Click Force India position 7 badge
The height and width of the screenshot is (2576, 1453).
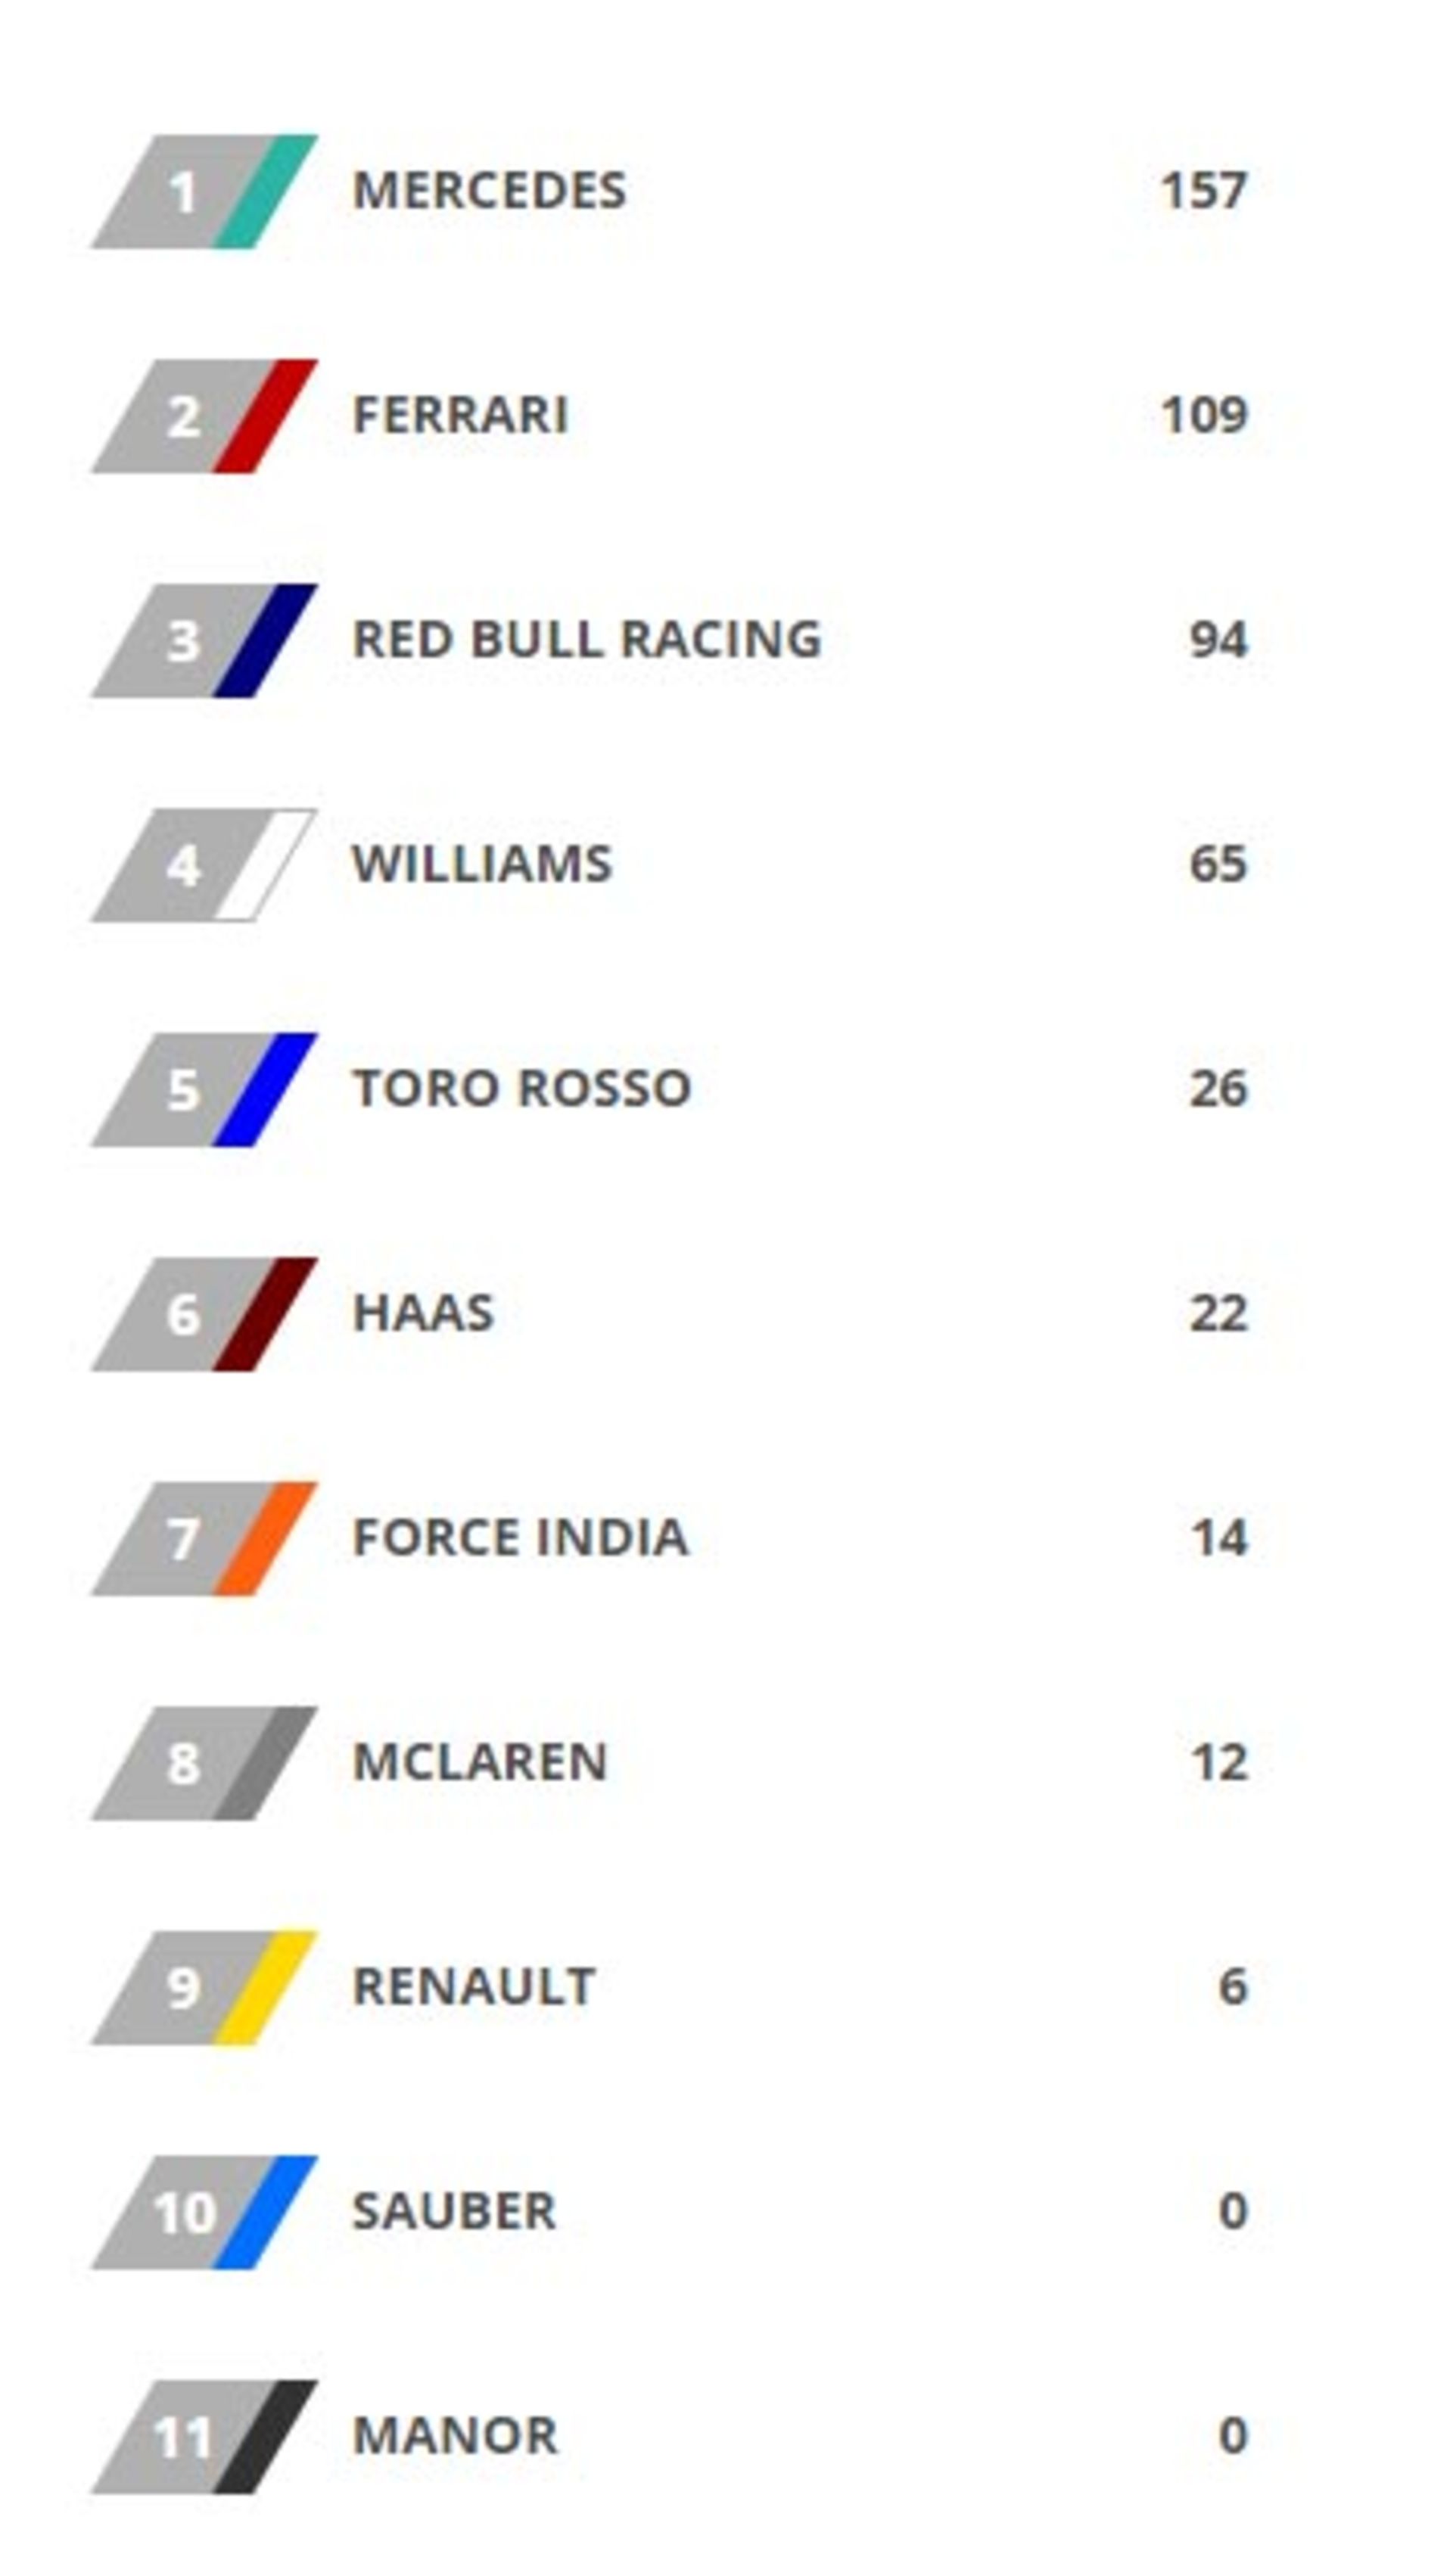pos(204,1538)
